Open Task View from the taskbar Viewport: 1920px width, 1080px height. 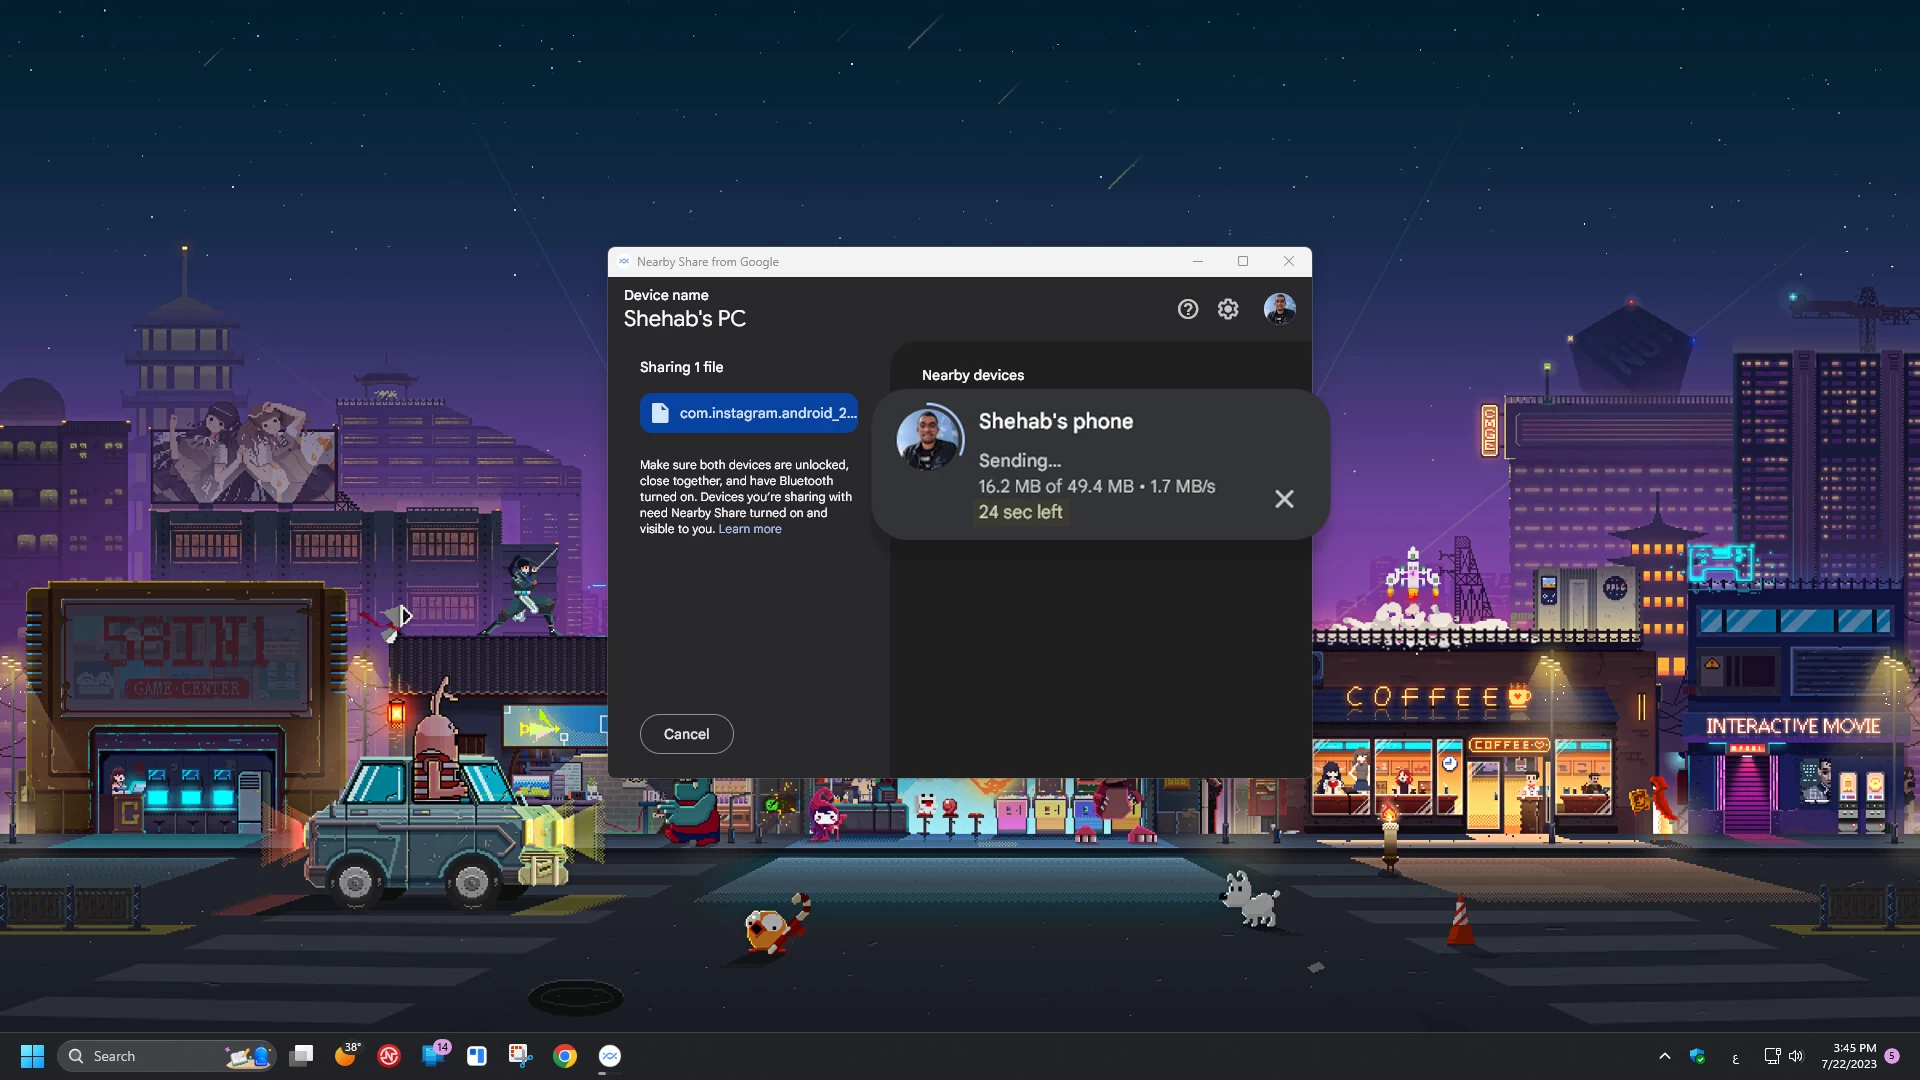[x=301, y=1056]
